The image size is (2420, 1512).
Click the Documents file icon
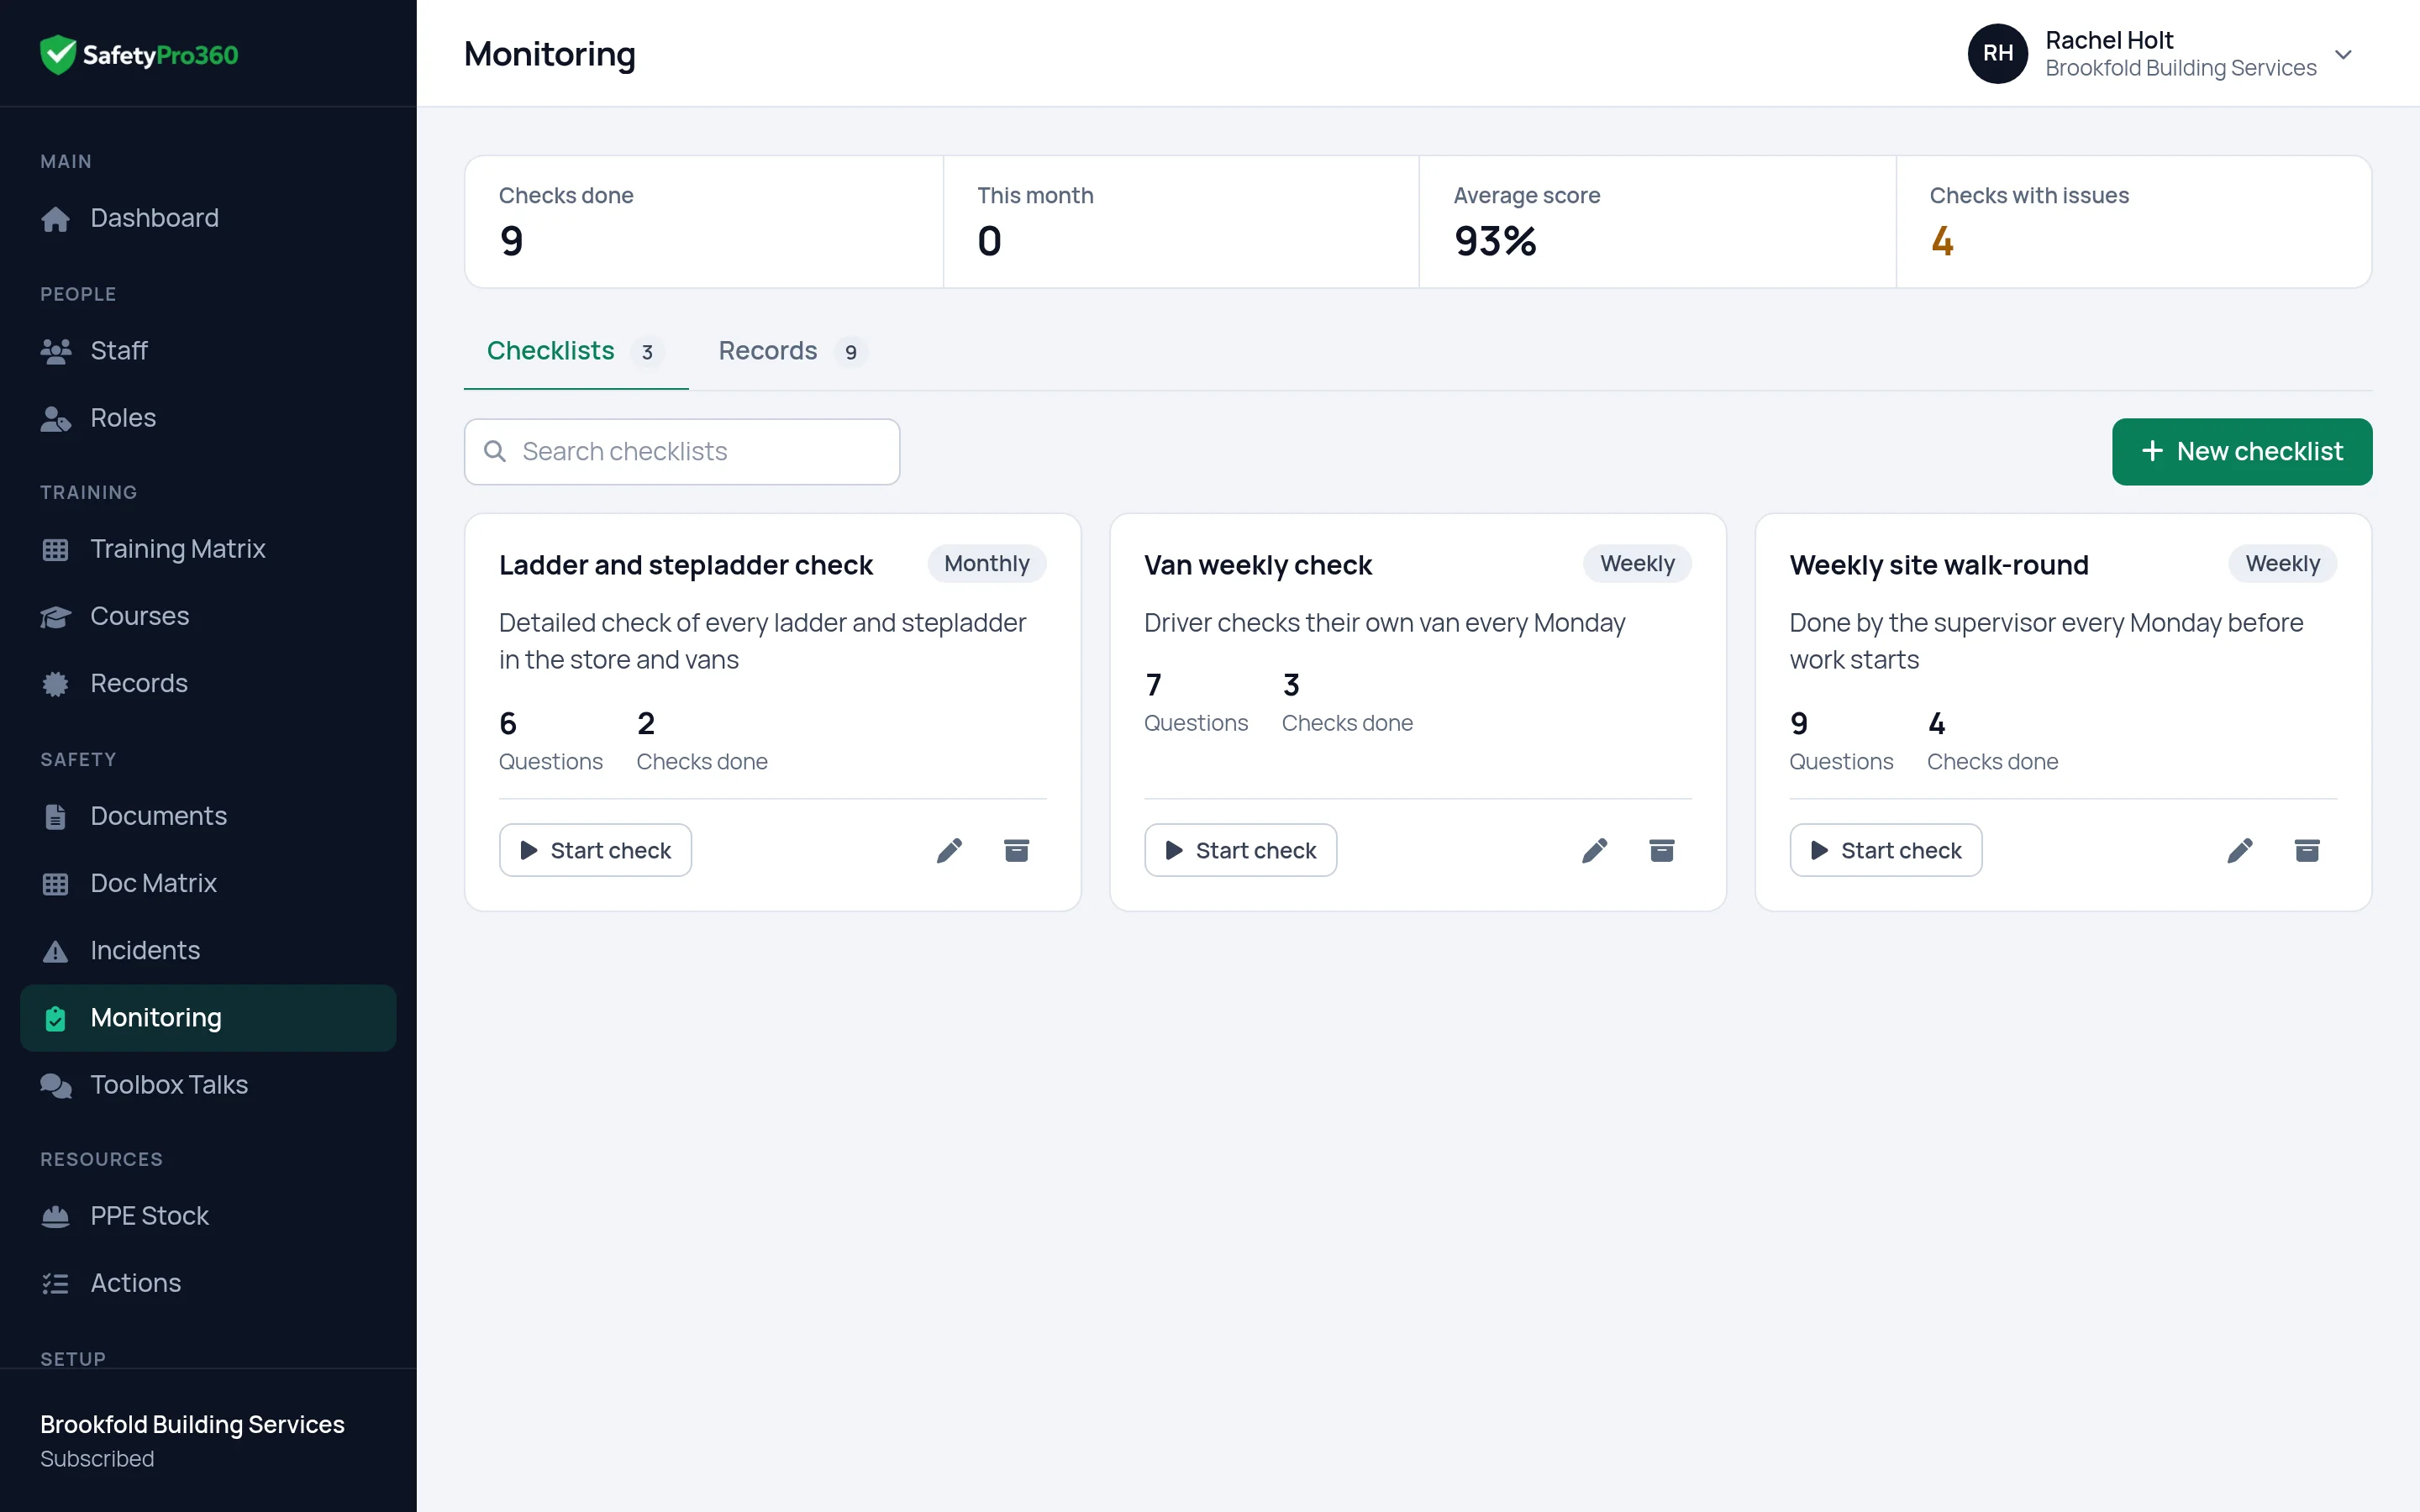[55, 817]
